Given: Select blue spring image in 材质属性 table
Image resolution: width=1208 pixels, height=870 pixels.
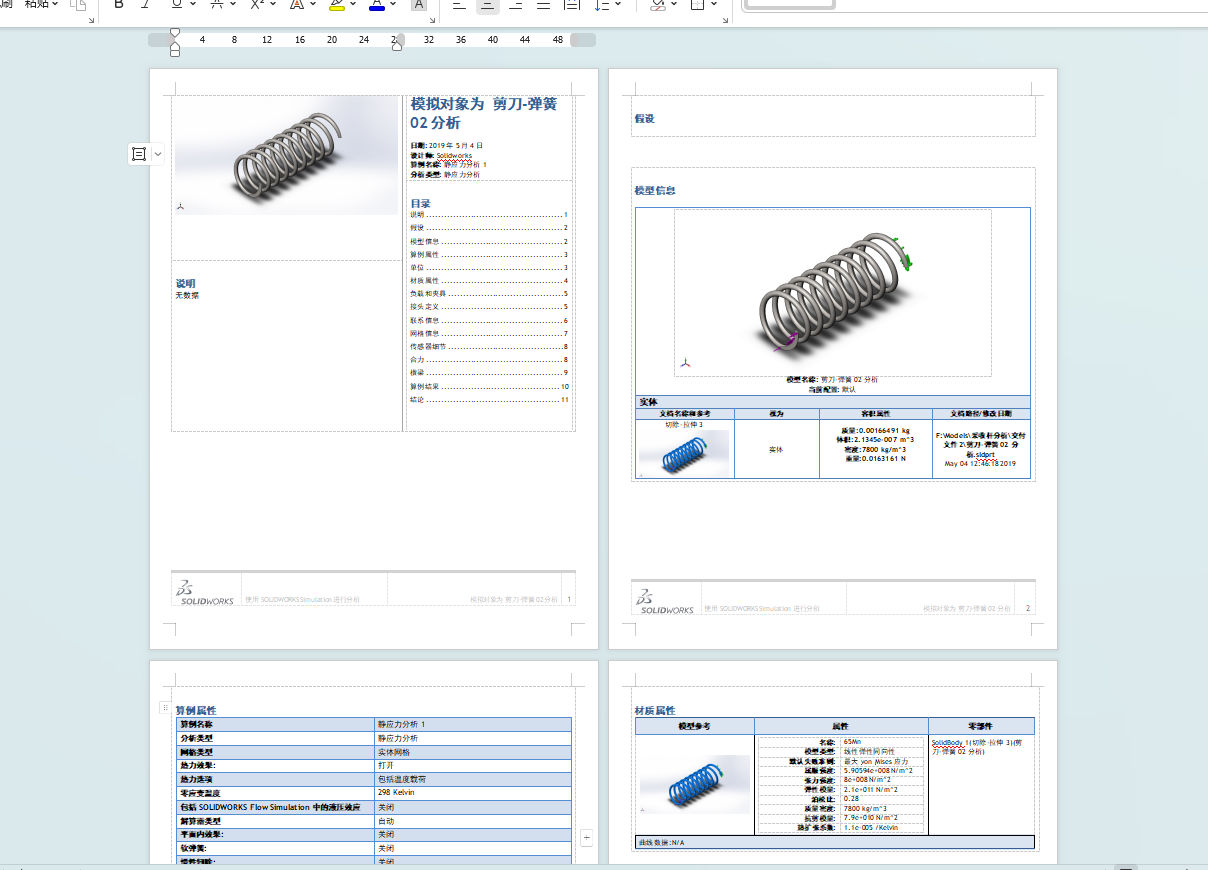Looking at the screenshot, I should [x=695, y=784].
